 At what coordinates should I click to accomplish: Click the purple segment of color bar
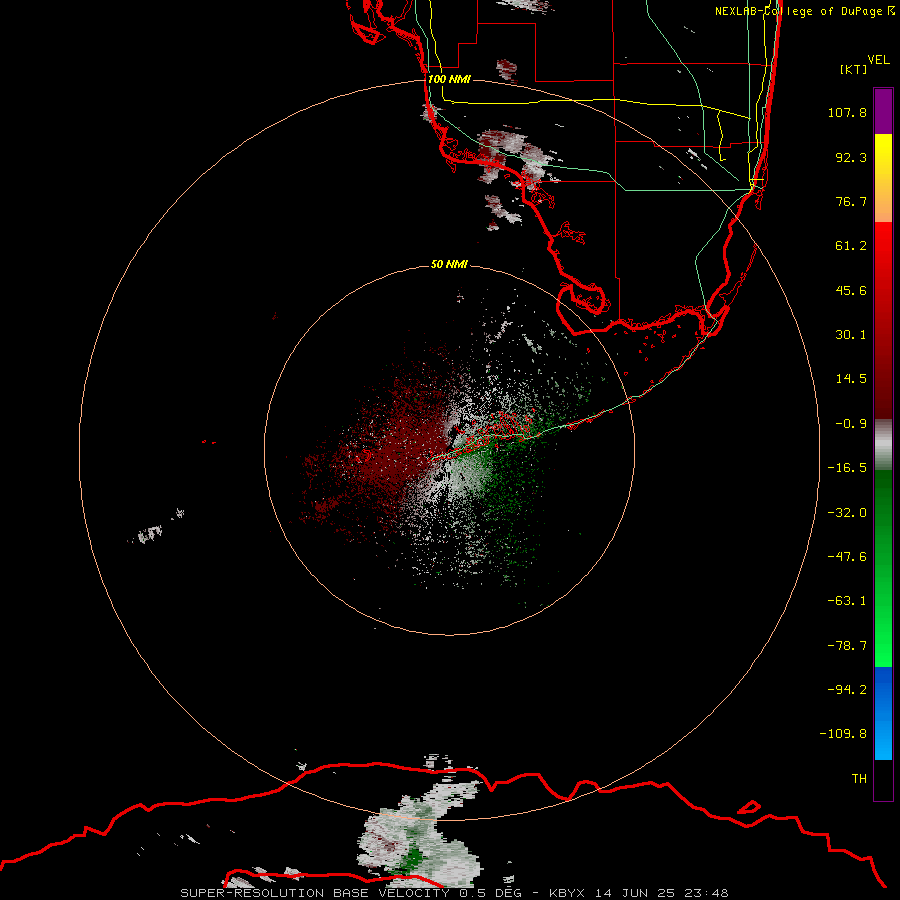click(883, 111)
